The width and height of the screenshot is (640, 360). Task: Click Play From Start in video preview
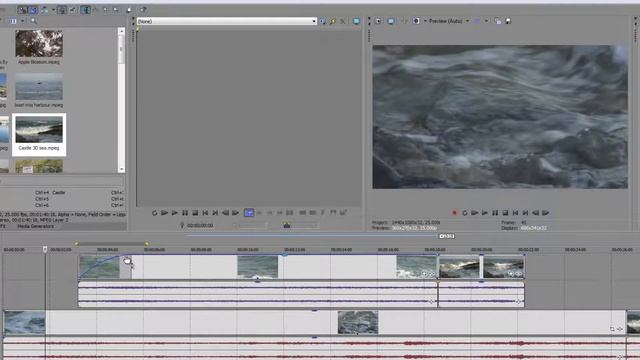474,213
